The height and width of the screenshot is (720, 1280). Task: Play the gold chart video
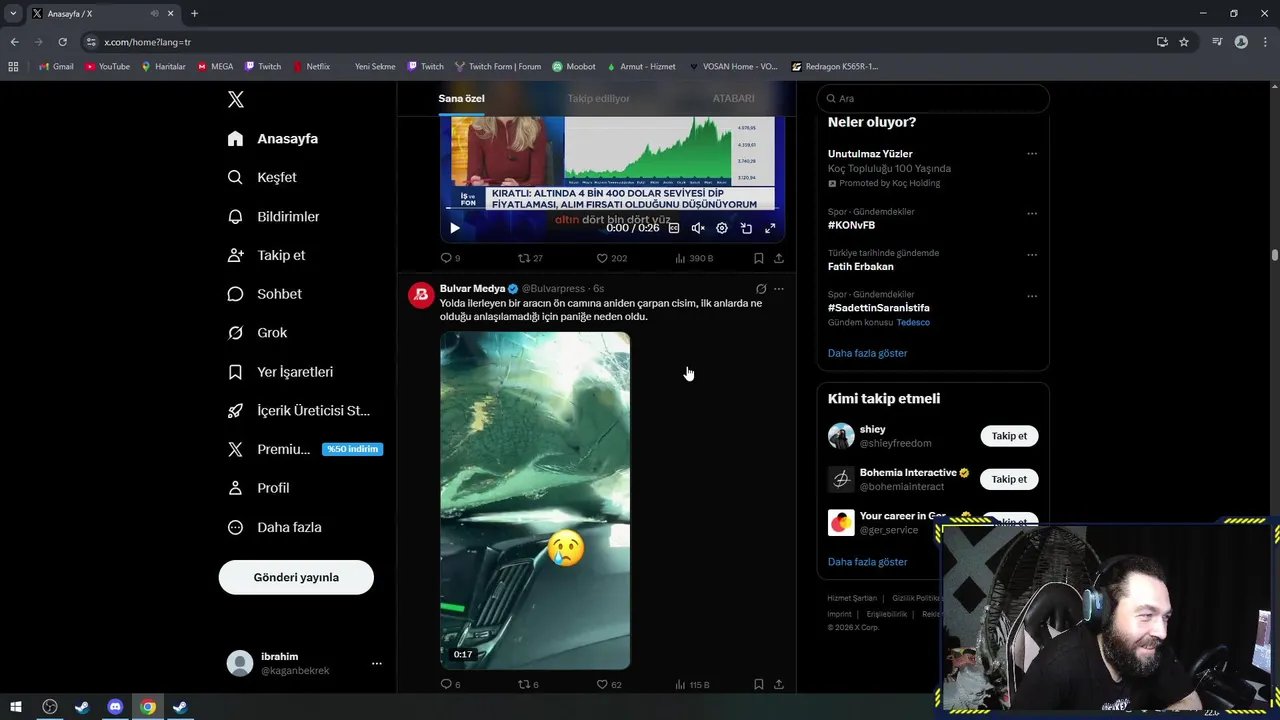[454, 228]
